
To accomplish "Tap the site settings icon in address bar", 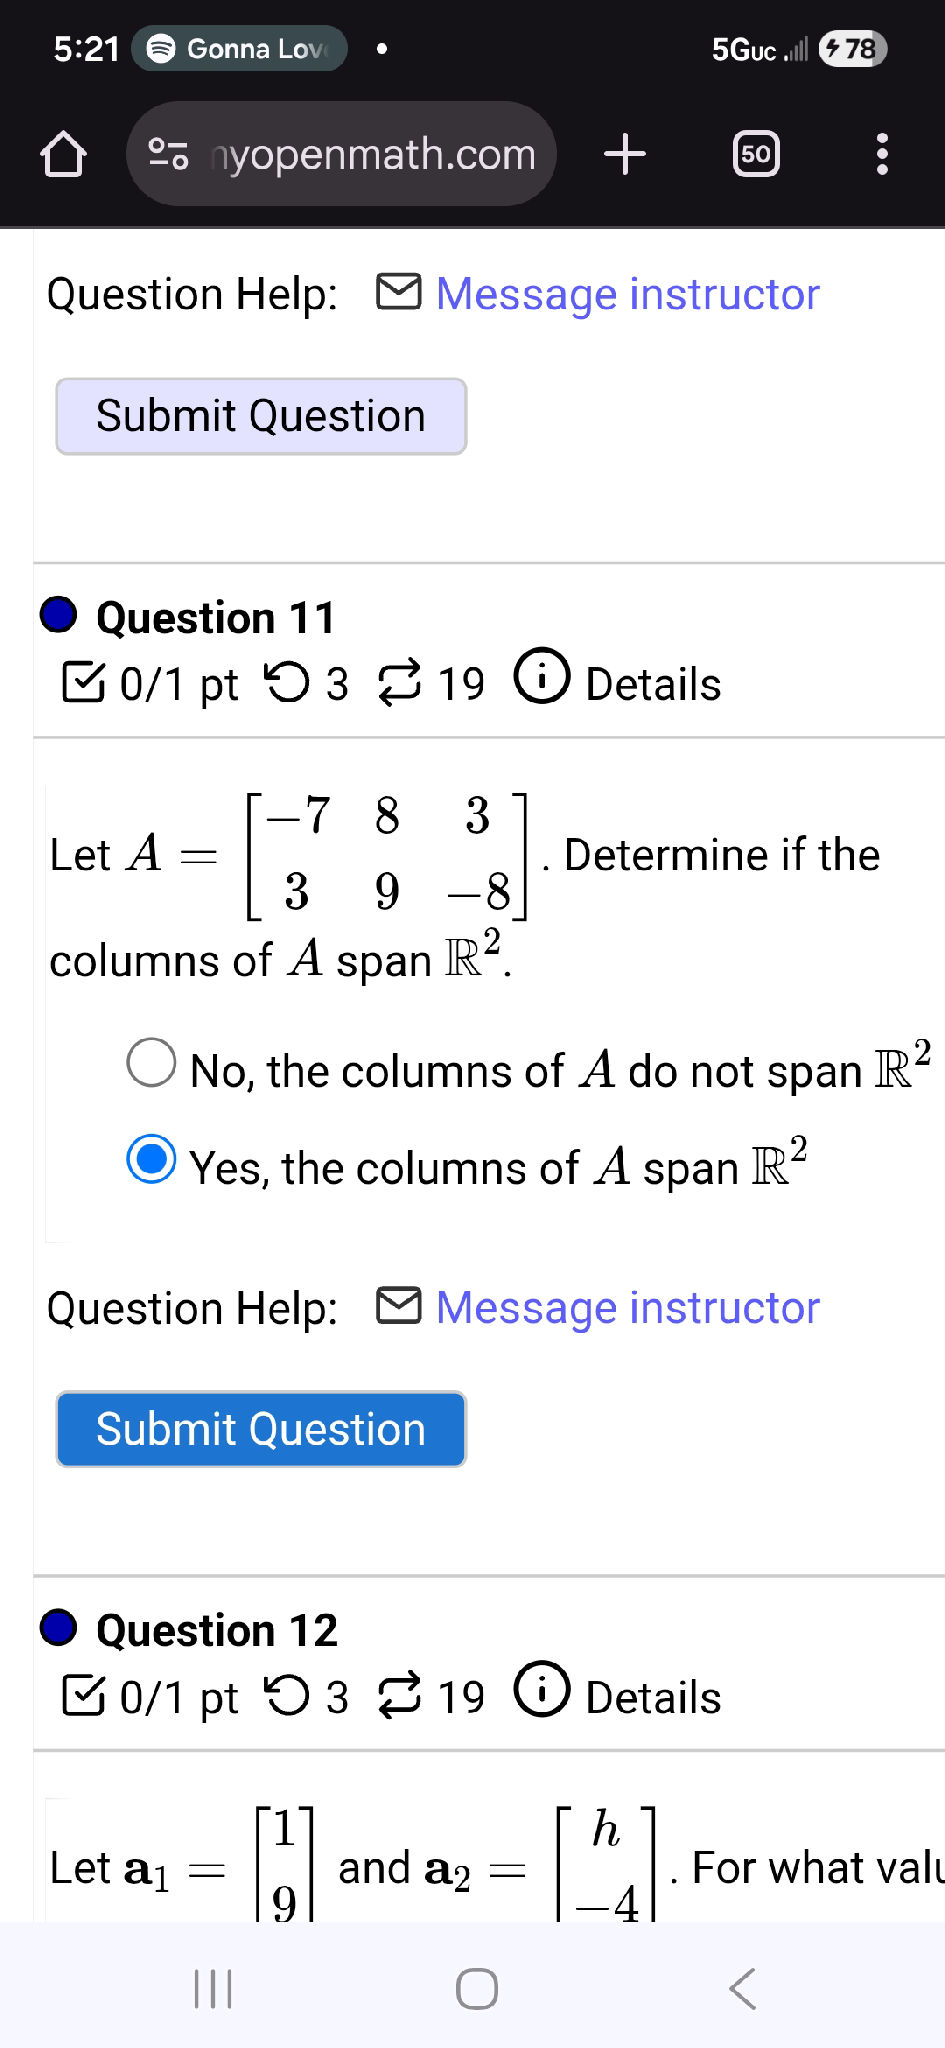I will tap(168, 154).
